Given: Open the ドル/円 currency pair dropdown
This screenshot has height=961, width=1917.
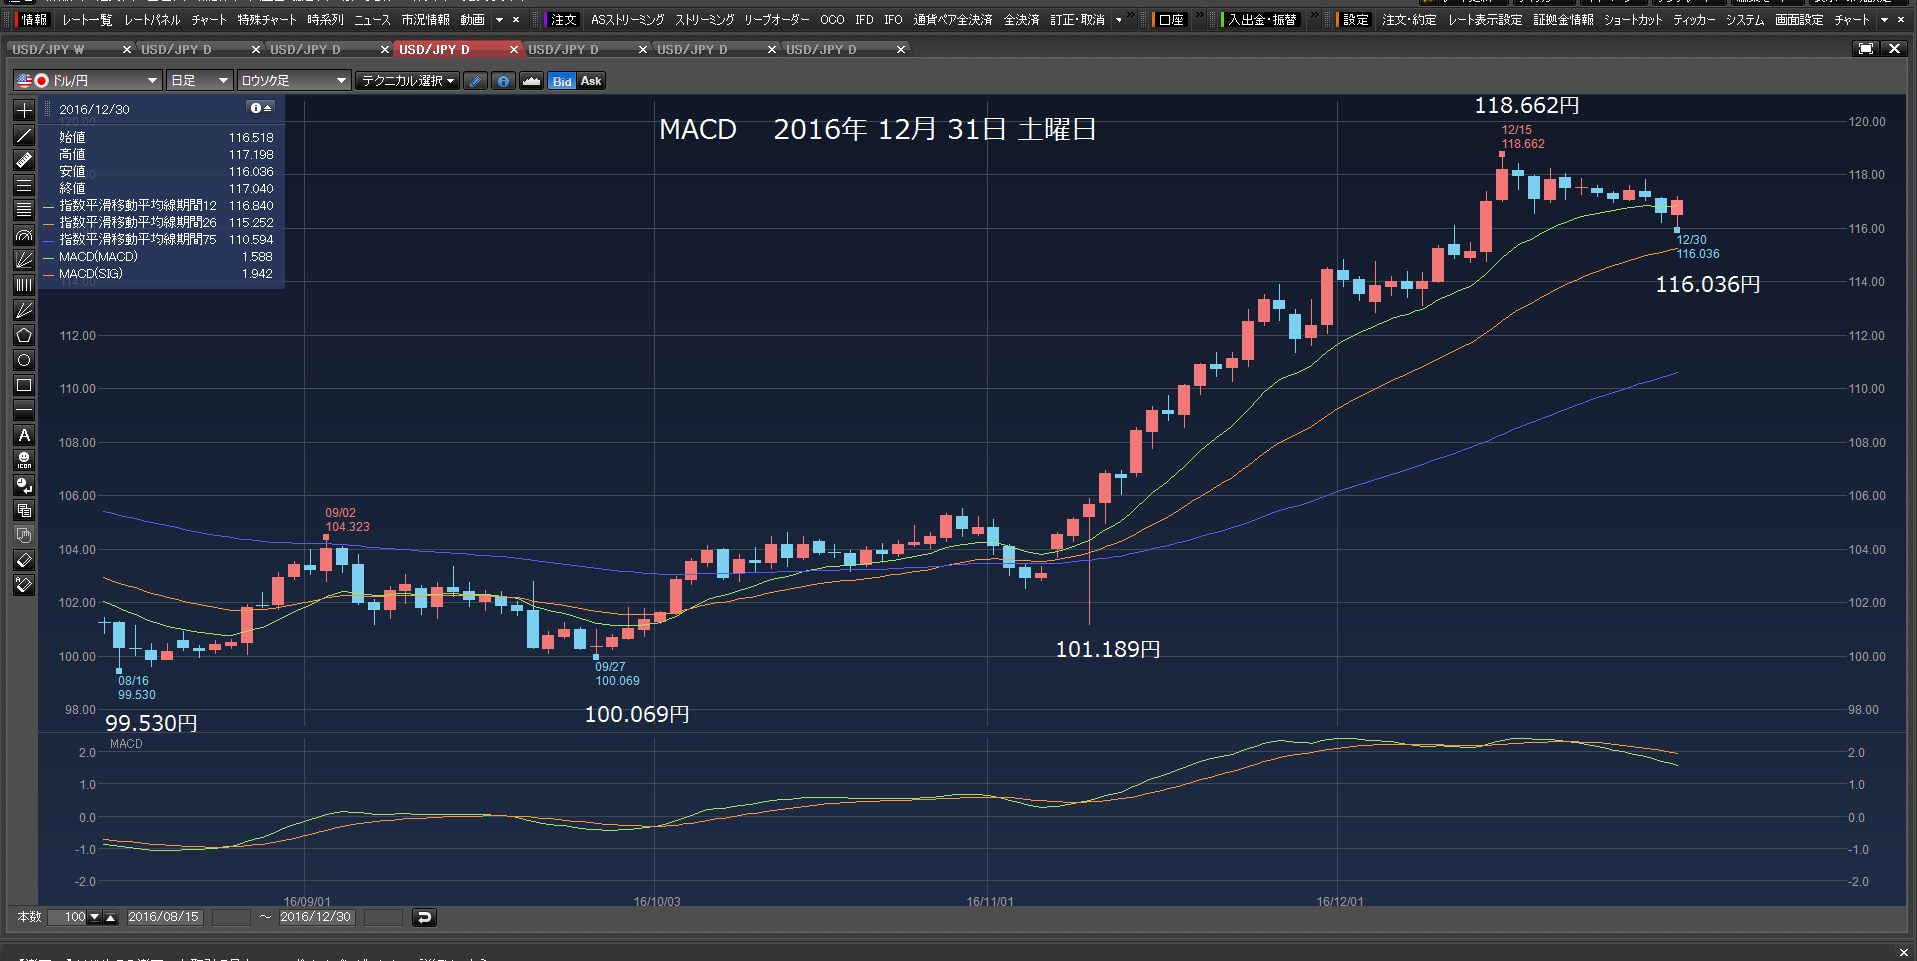Looking at the screenshot, I should 87,81.
